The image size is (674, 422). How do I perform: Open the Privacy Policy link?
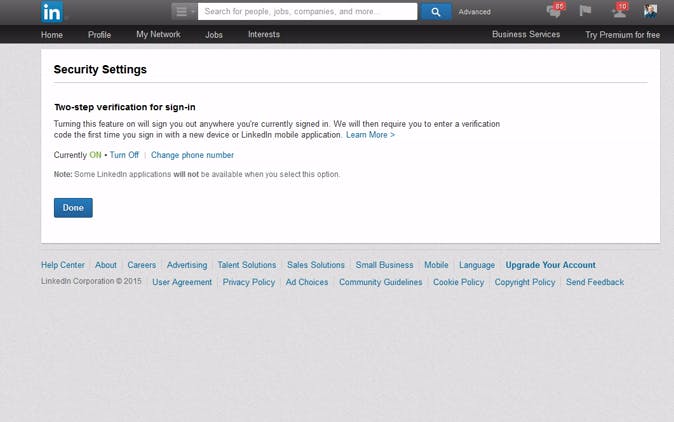click(x=249, y=282)
